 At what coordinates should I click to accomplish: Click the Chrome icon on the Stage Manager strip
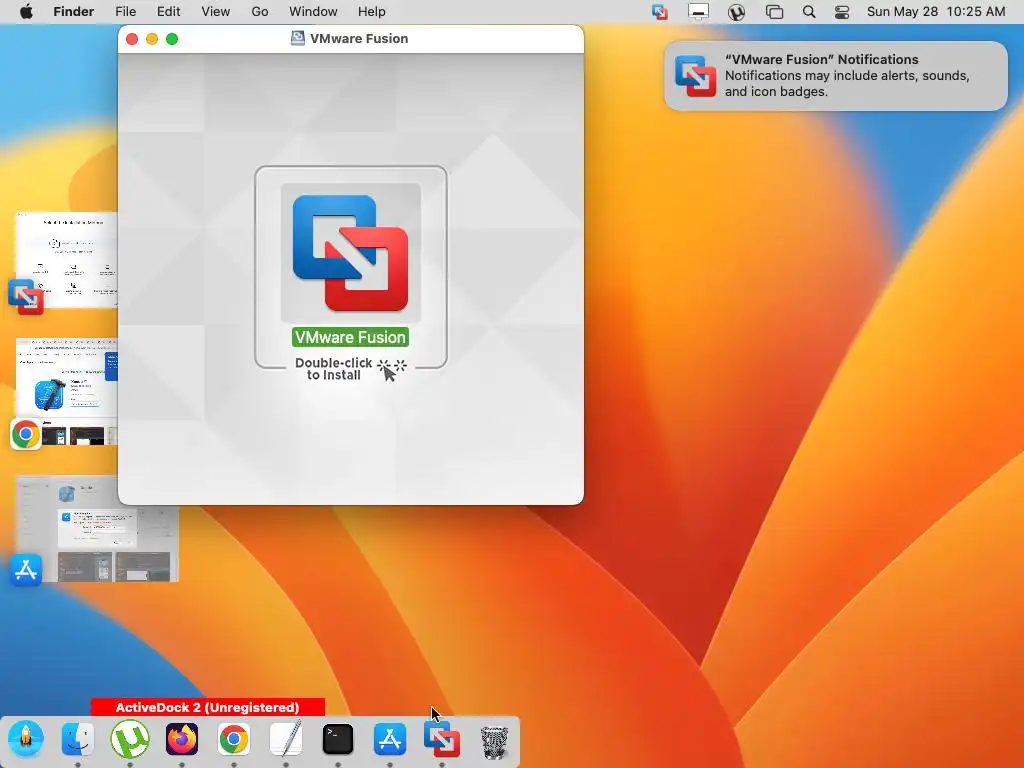pyautogui.click(x=26, y=434)
